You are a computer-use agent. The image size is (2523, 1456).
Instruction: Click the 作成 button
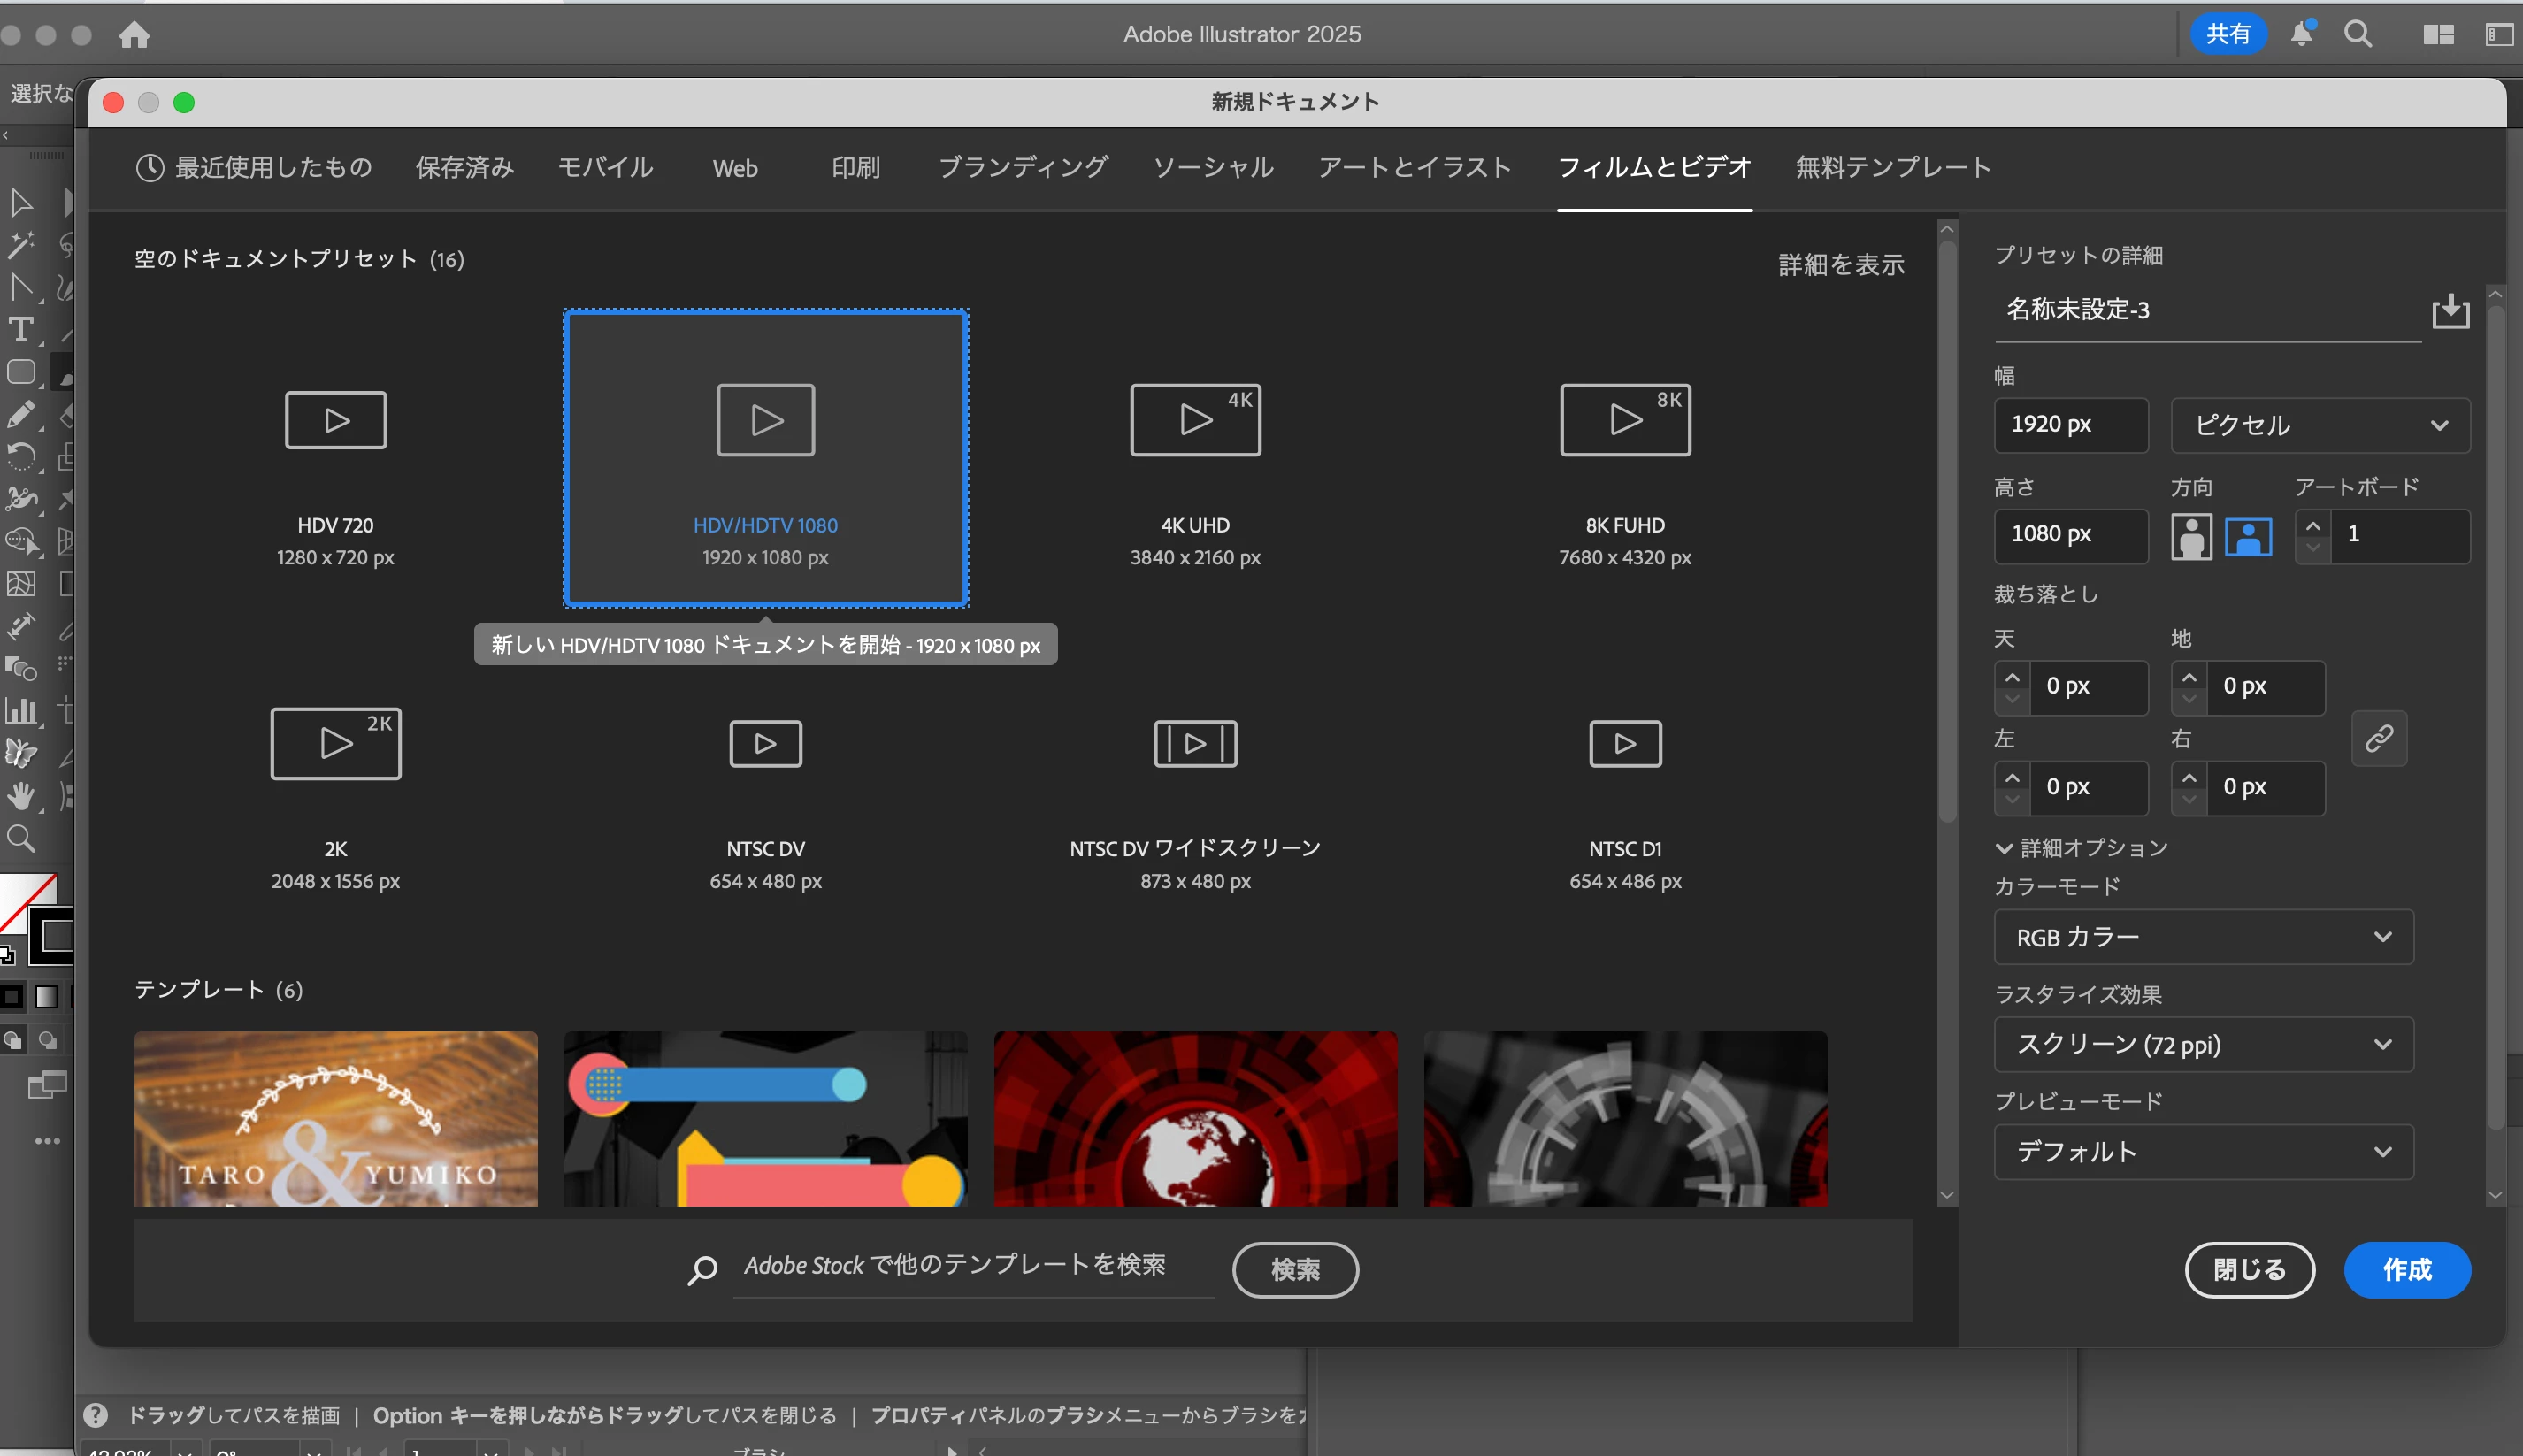(x=2406, y=1270)
